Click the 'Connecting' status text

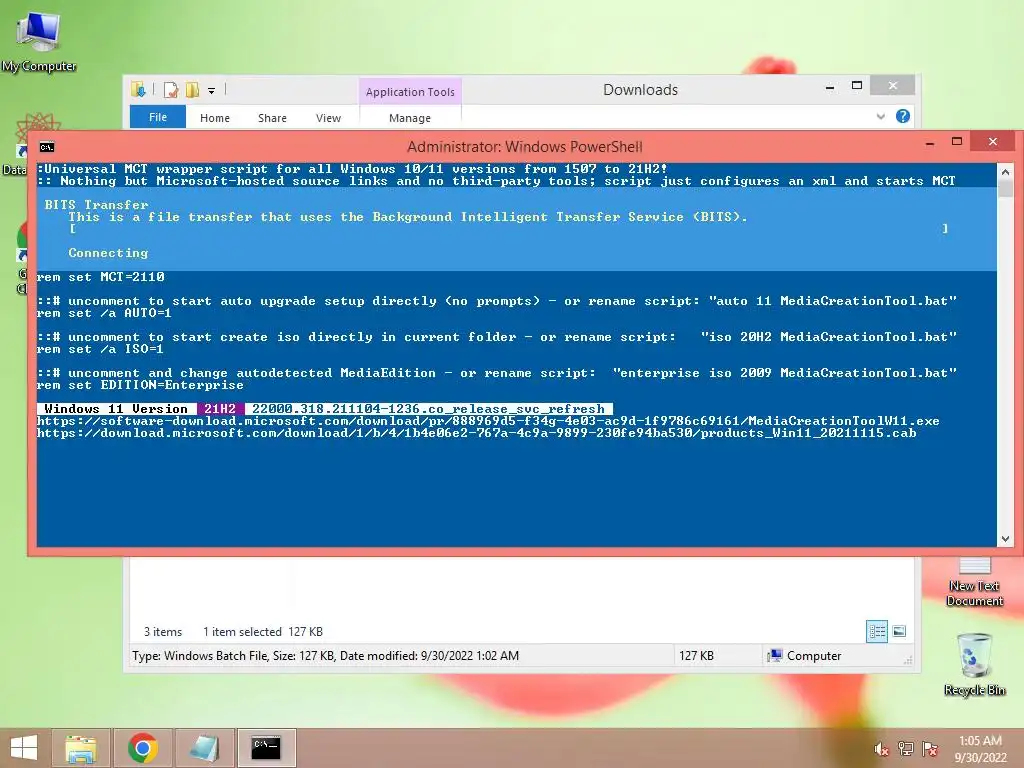108,253
